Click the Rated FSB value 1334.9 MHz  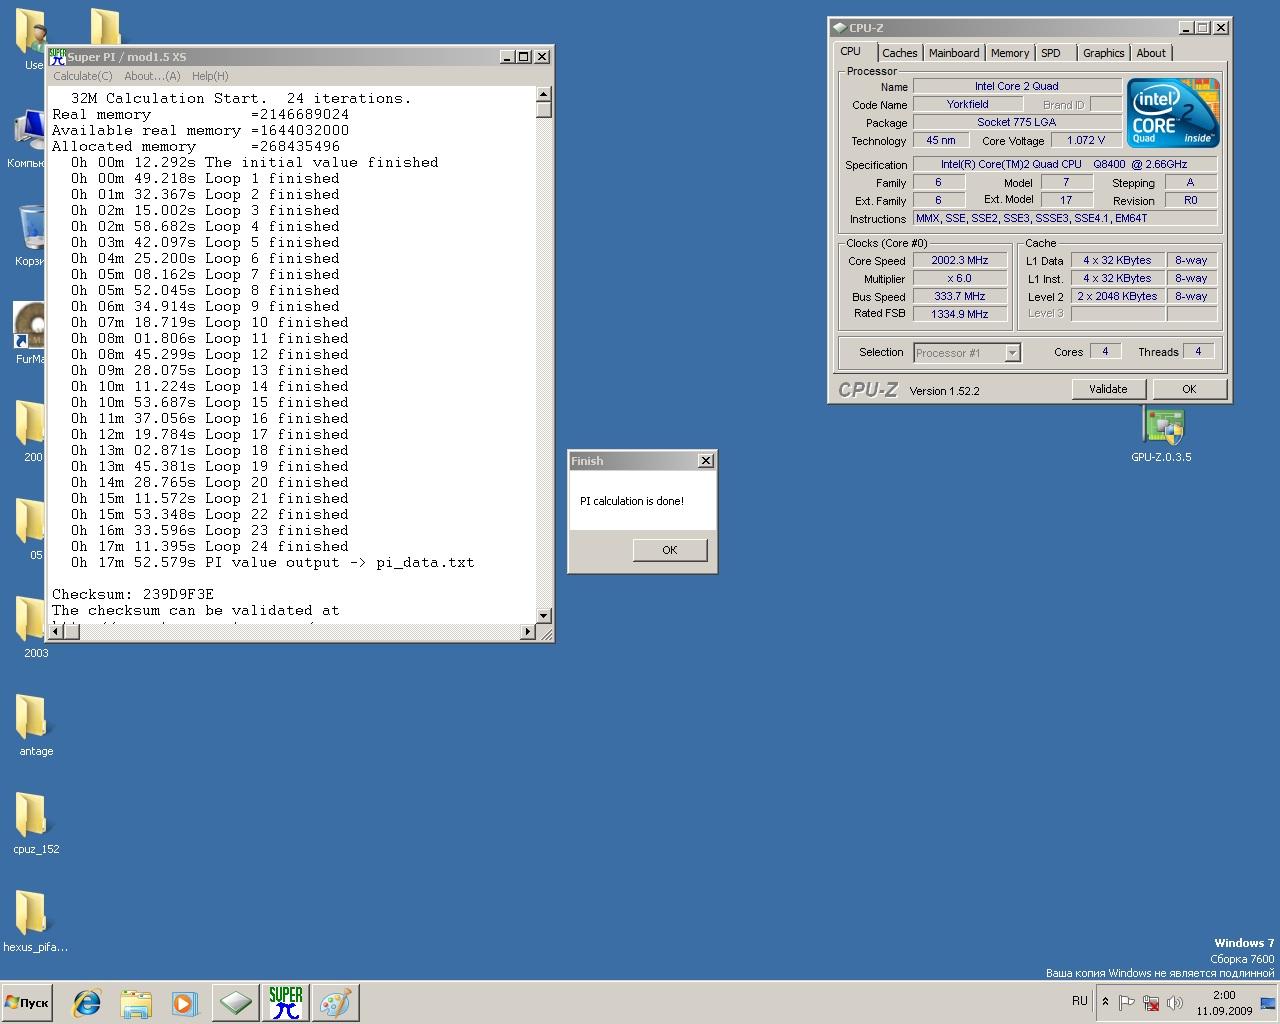(x=960, y=314)
